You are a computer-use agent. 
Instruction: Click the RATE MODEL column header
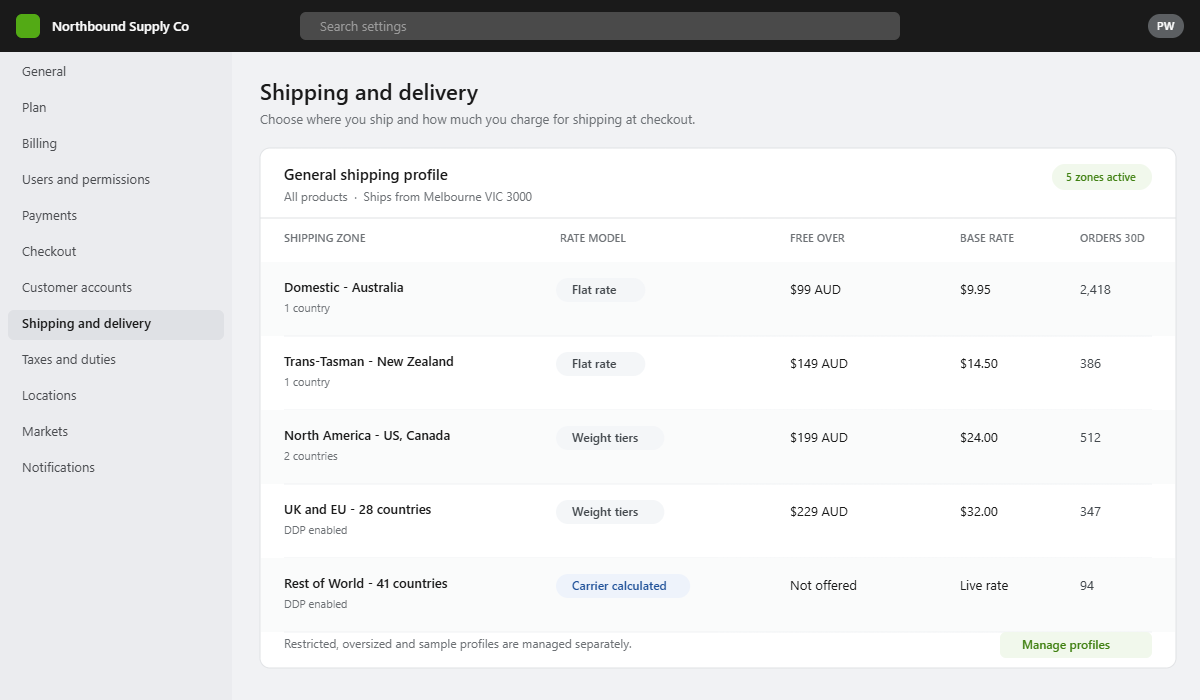coord(593,238)
